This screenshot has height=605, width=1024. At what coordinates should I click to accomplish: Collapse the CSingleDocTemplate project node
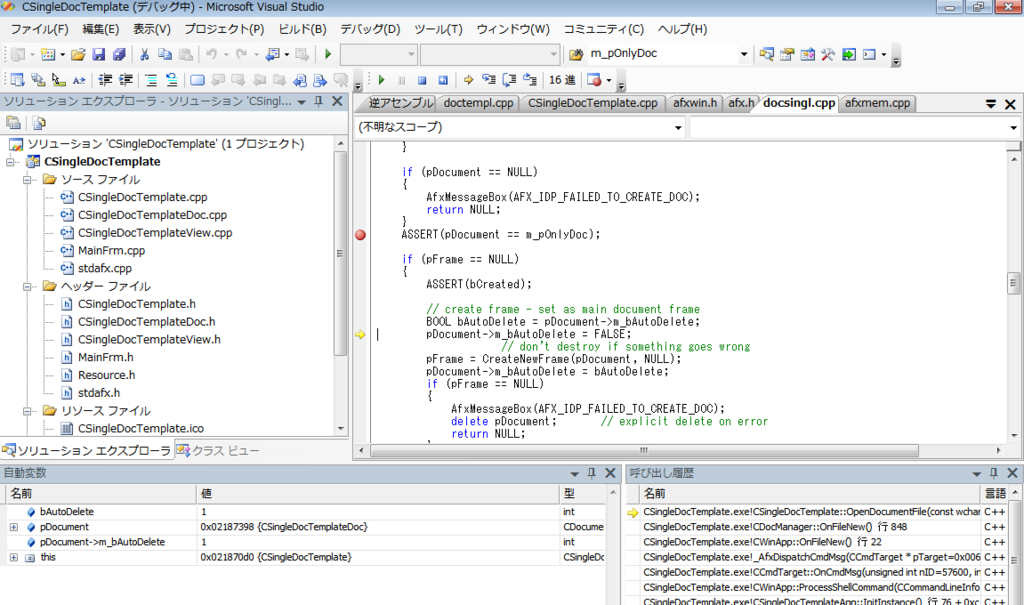point(11,161)
